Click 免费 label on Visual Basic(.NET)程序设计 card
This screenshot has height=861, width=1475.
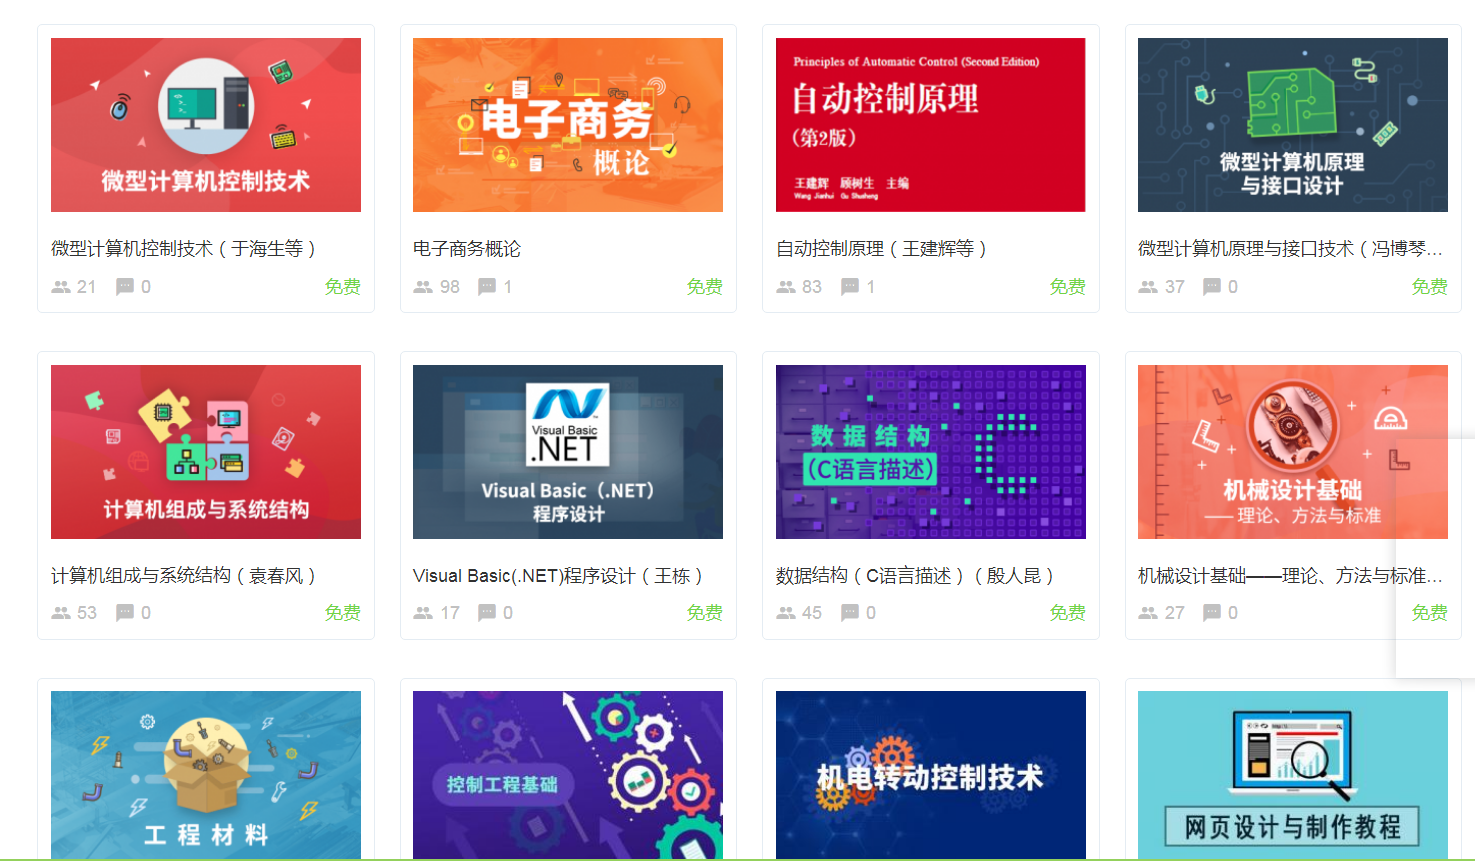[704, 613]
